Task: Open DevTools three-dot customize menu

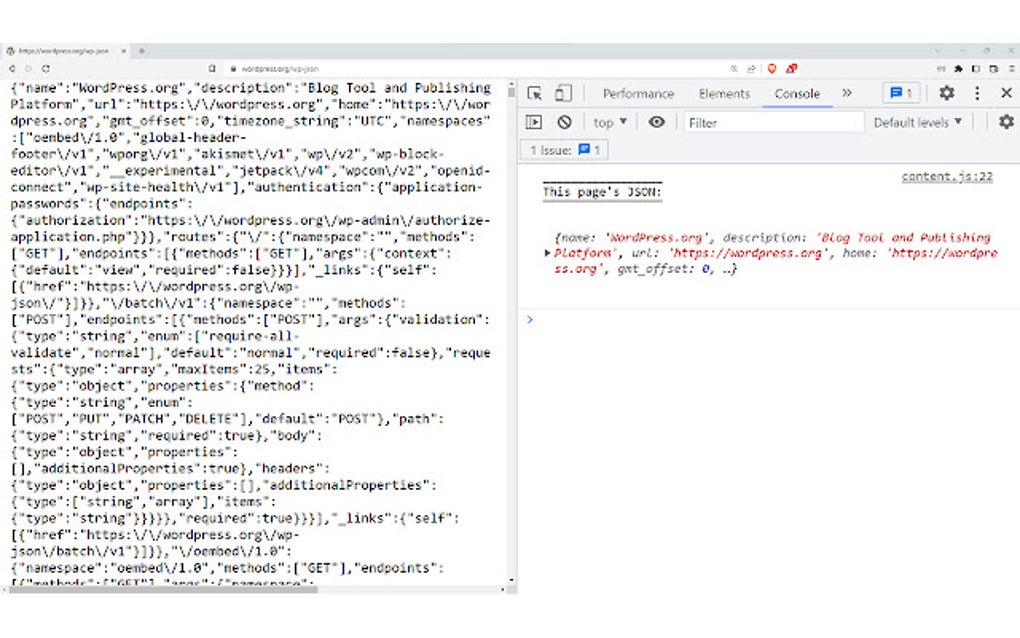Action: 977,93
